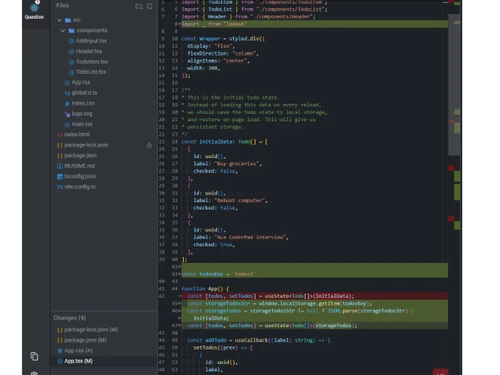Viewport: 500px width, 375px height.
Task: Open the Question panel React icon
Action: [34, 8]
